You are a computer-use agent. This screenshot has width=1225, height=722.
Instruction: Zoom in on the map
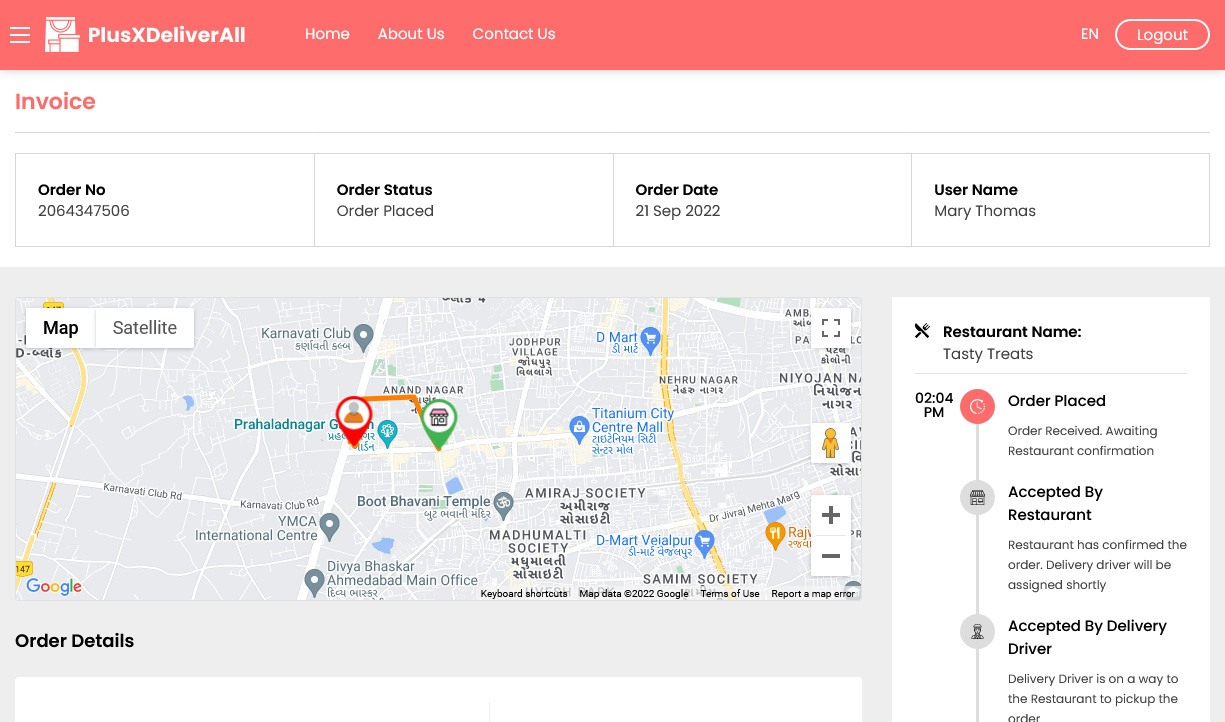[x=830, y=516]
